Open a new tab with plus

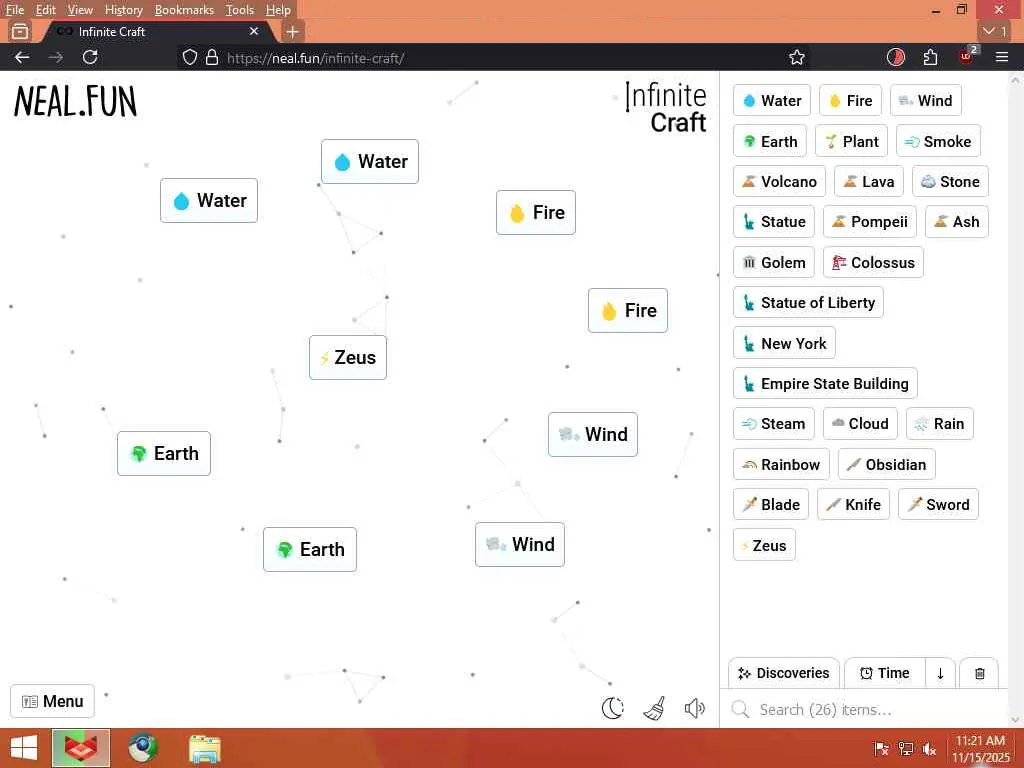(293, 31)
